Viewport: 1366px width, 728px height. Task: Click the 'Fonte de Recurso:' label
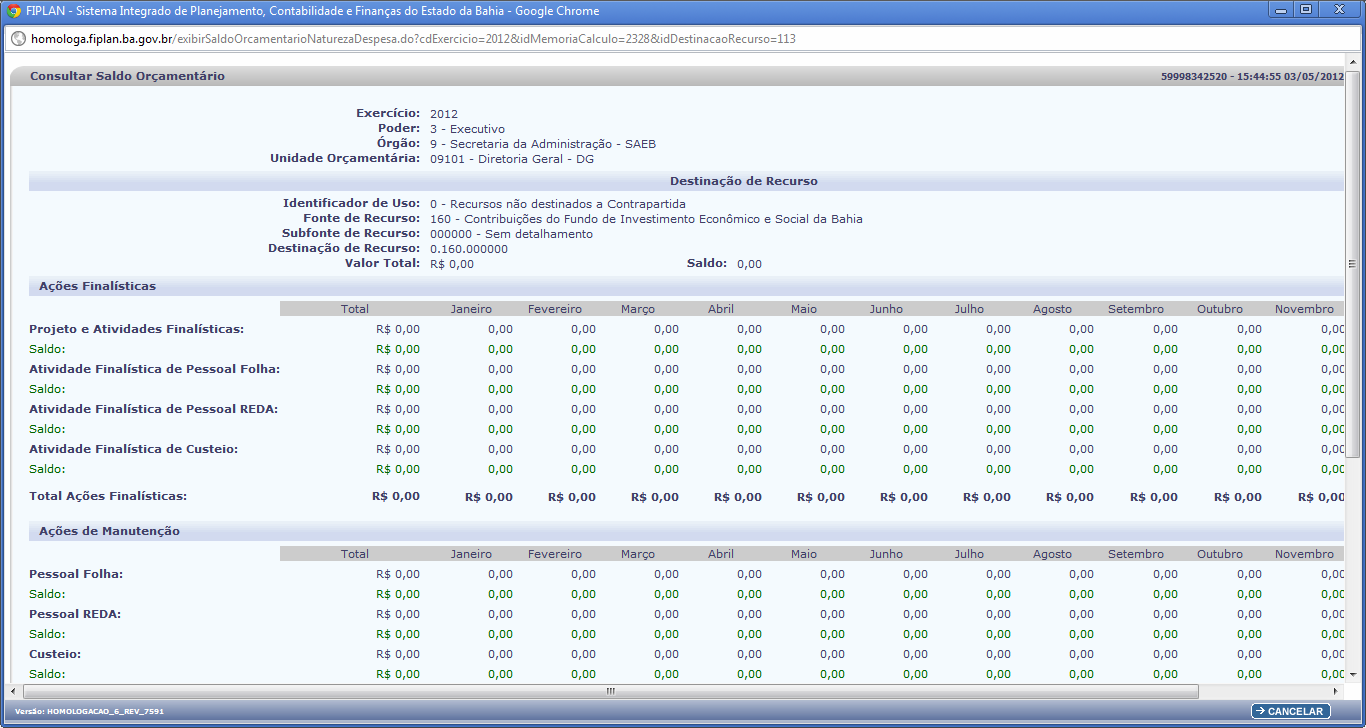361,218
